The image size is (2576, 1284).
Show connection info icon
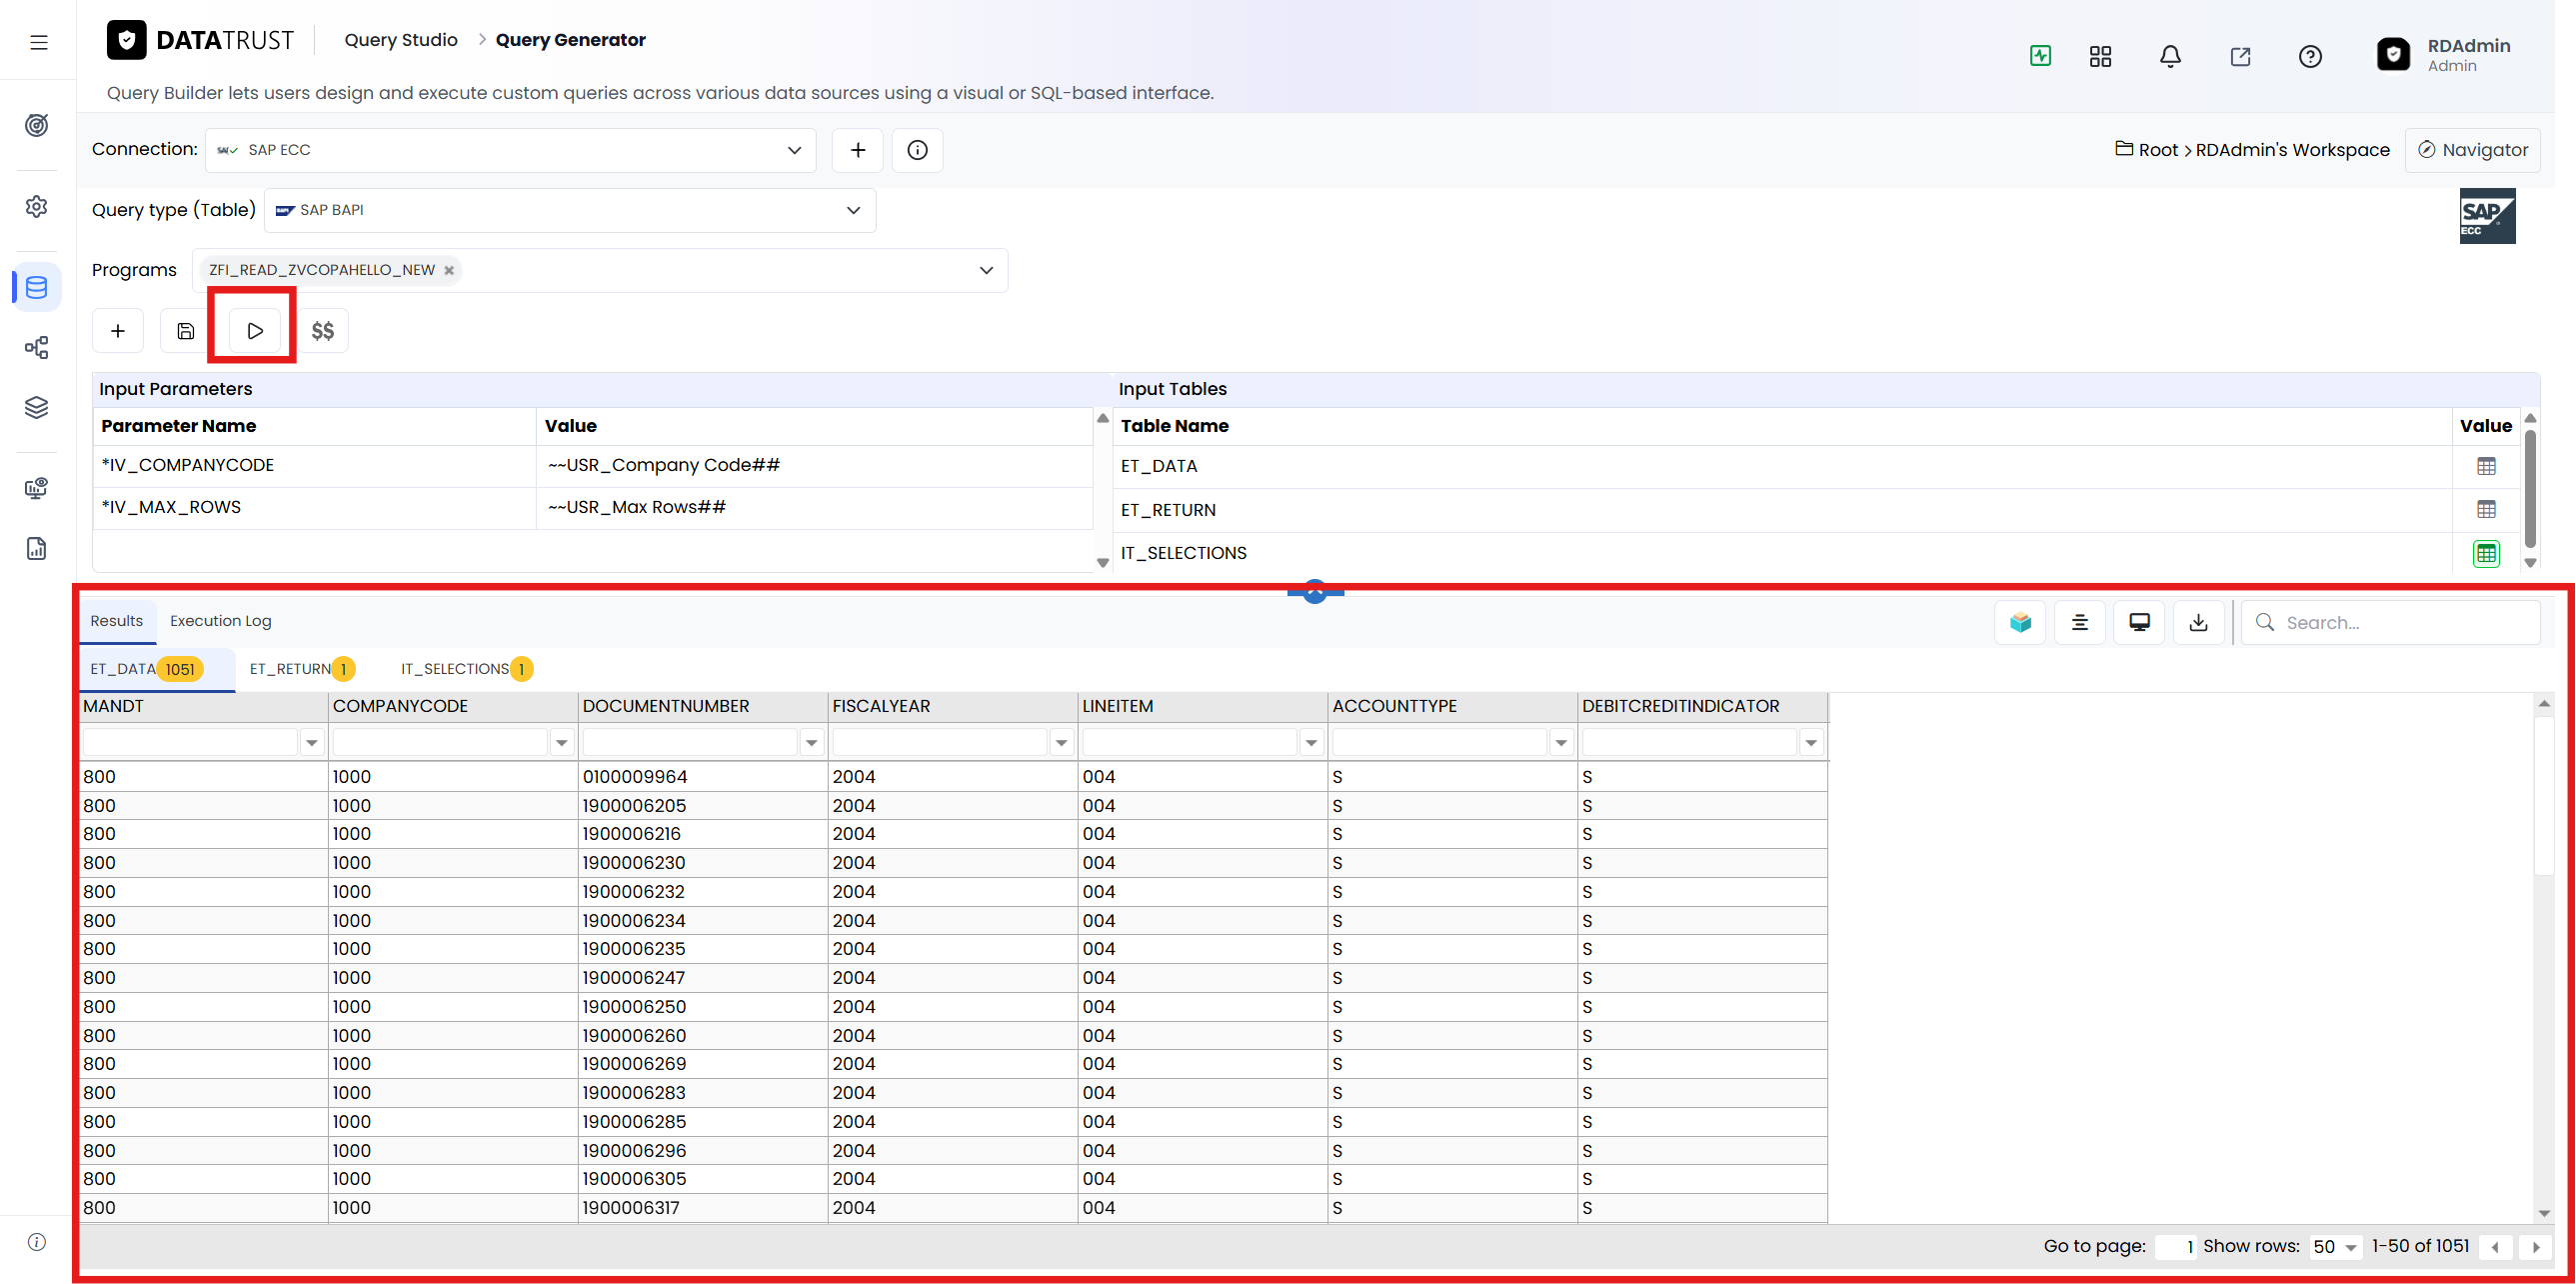[x=917, y=150]
